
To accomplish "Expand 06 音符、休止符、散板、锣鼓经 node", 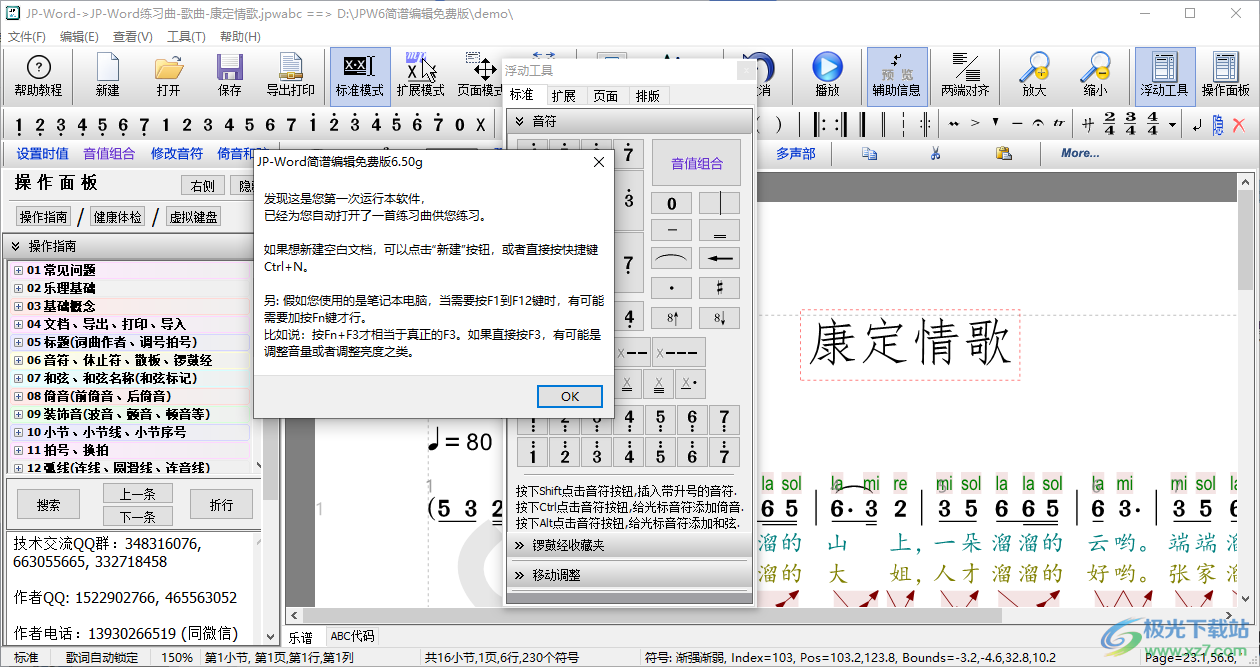I will (18, 360).
